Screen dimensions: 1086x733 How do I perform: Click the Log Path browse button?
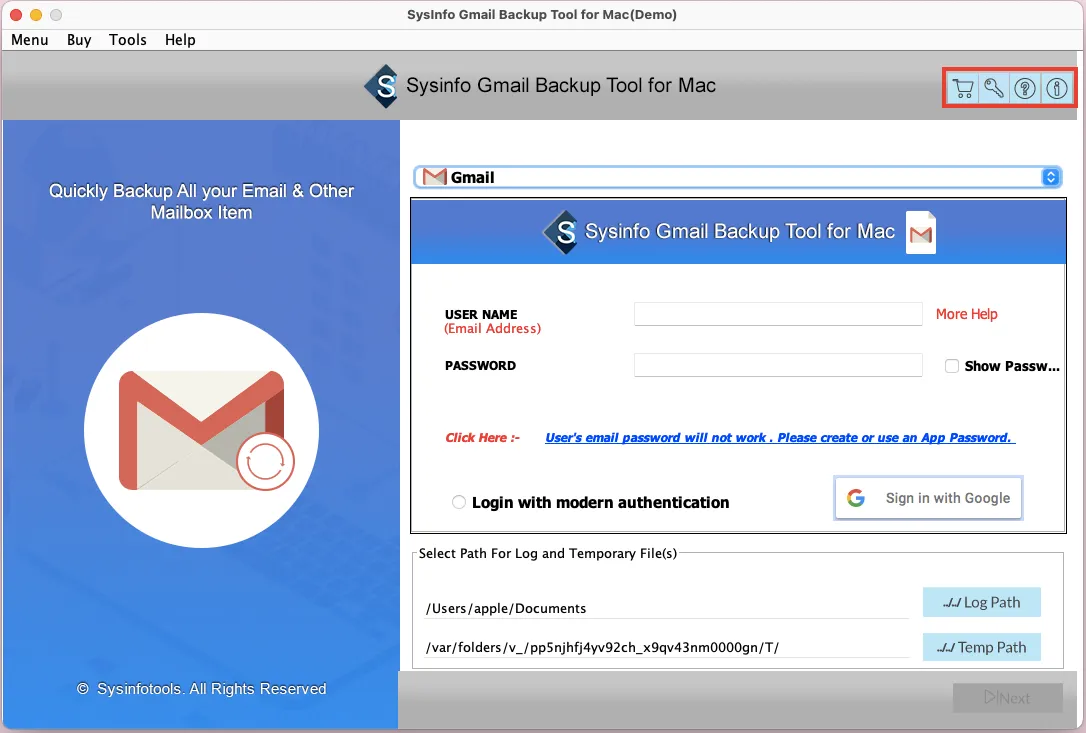pos(981,602)
